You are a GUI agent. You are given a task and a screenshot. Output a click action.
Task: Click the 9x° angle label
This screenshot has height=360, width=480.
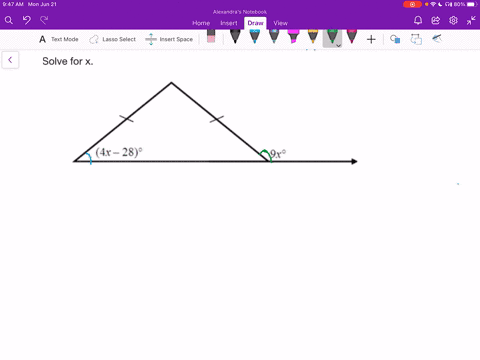pos(278,154)
